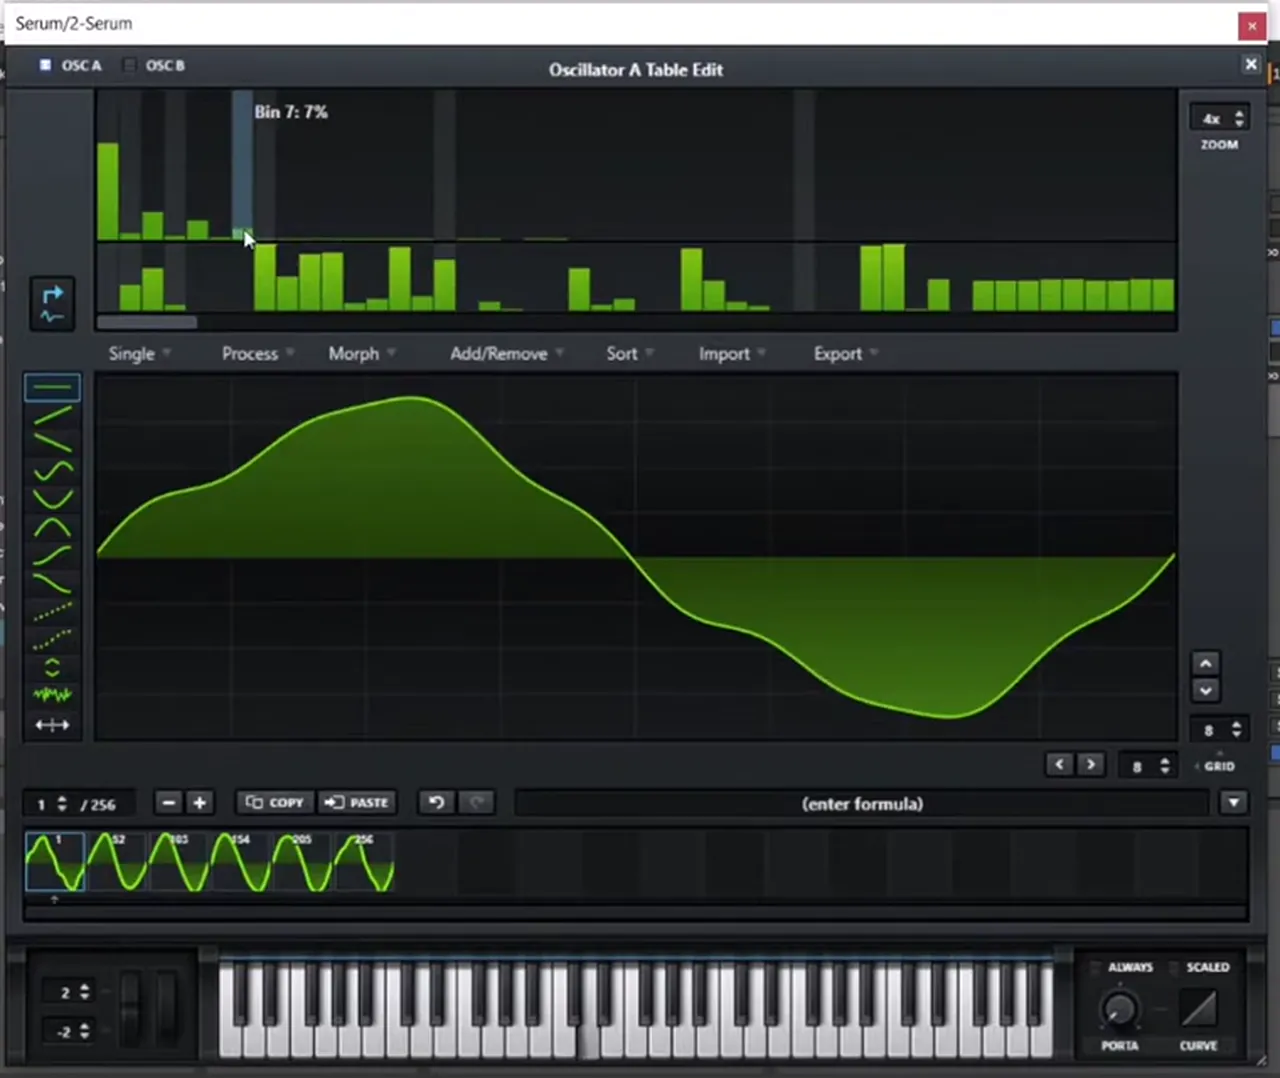This screenshot has width=1280, height=1078.
Task: Click the frequency bin horizontal scrollbar
Action: pos(147,322)
